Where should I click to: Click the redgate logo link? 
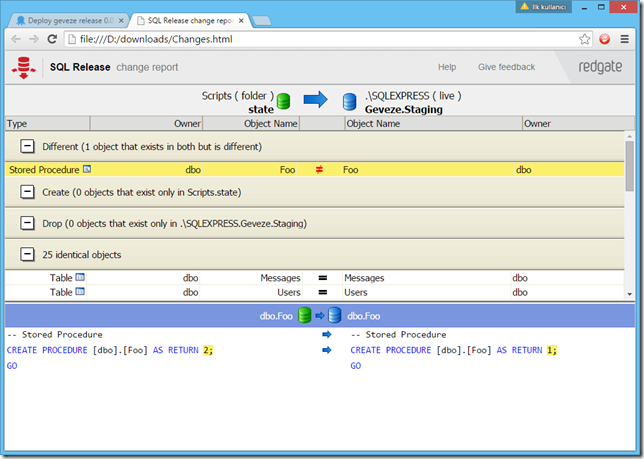coord(600,67)
